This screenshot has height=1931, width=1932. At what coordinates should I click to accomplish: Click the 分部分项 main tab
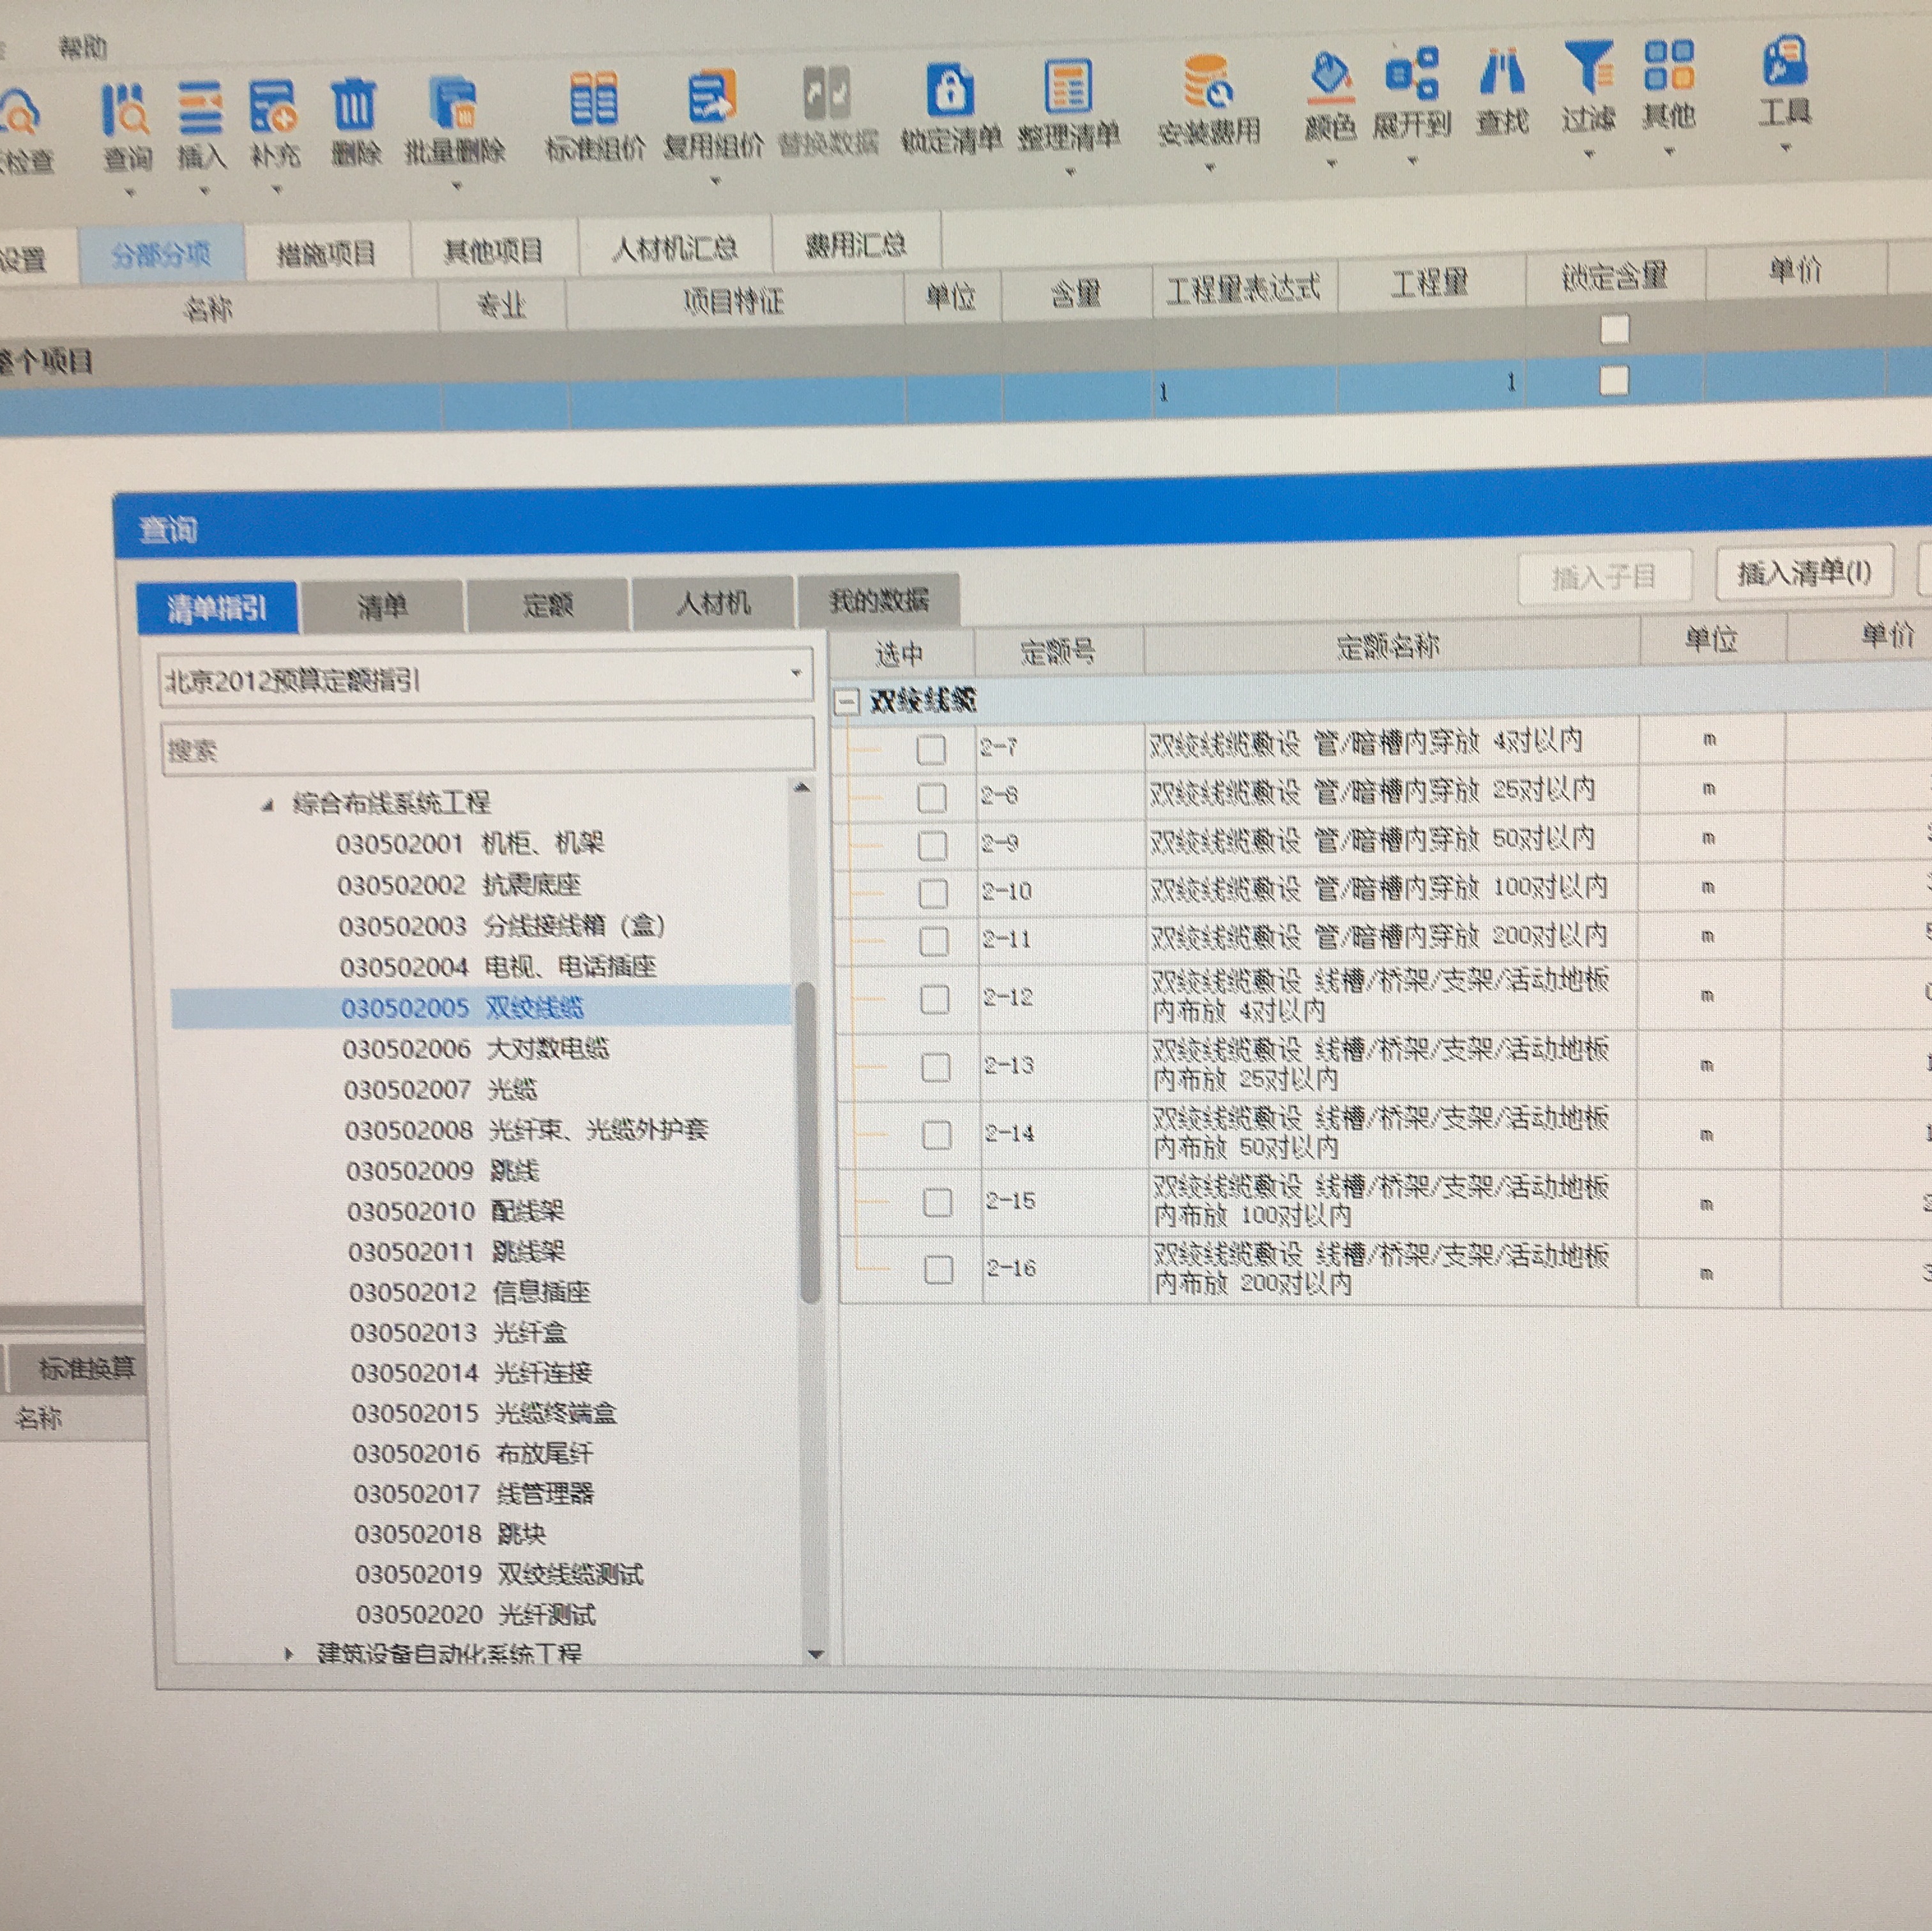[x=161, y=255]
